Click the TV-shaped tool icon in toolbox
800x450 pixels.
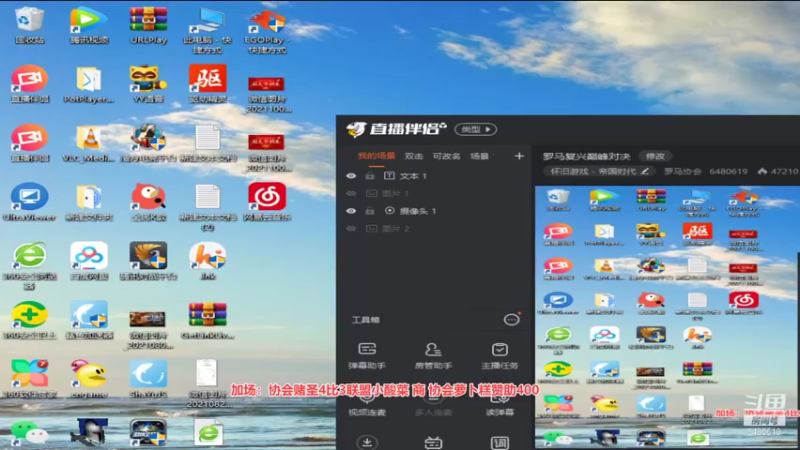[x=433, y=442]
